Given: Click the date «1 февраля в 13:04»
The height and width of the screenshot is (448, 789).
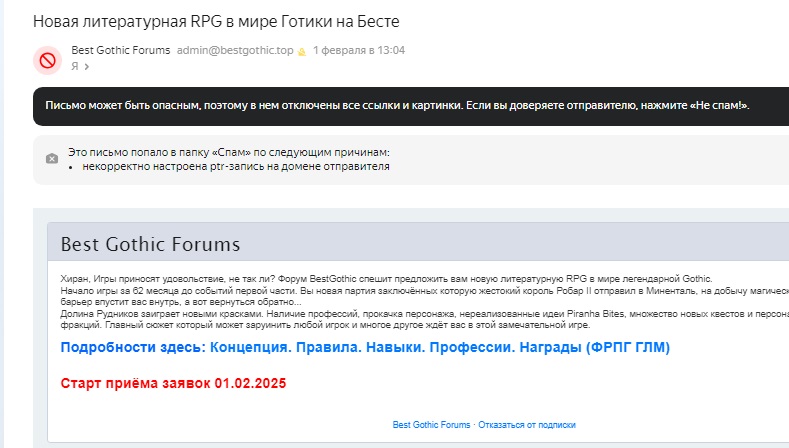Looking at the screenshot, I should [x=358, y=50].
